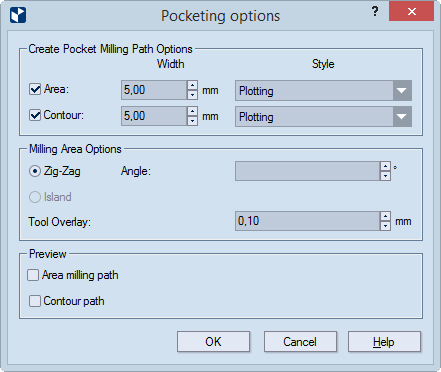Click the question mark help icon
This screenshot has height=372, width=441.
pyautogui.click(x=375, y=11)
